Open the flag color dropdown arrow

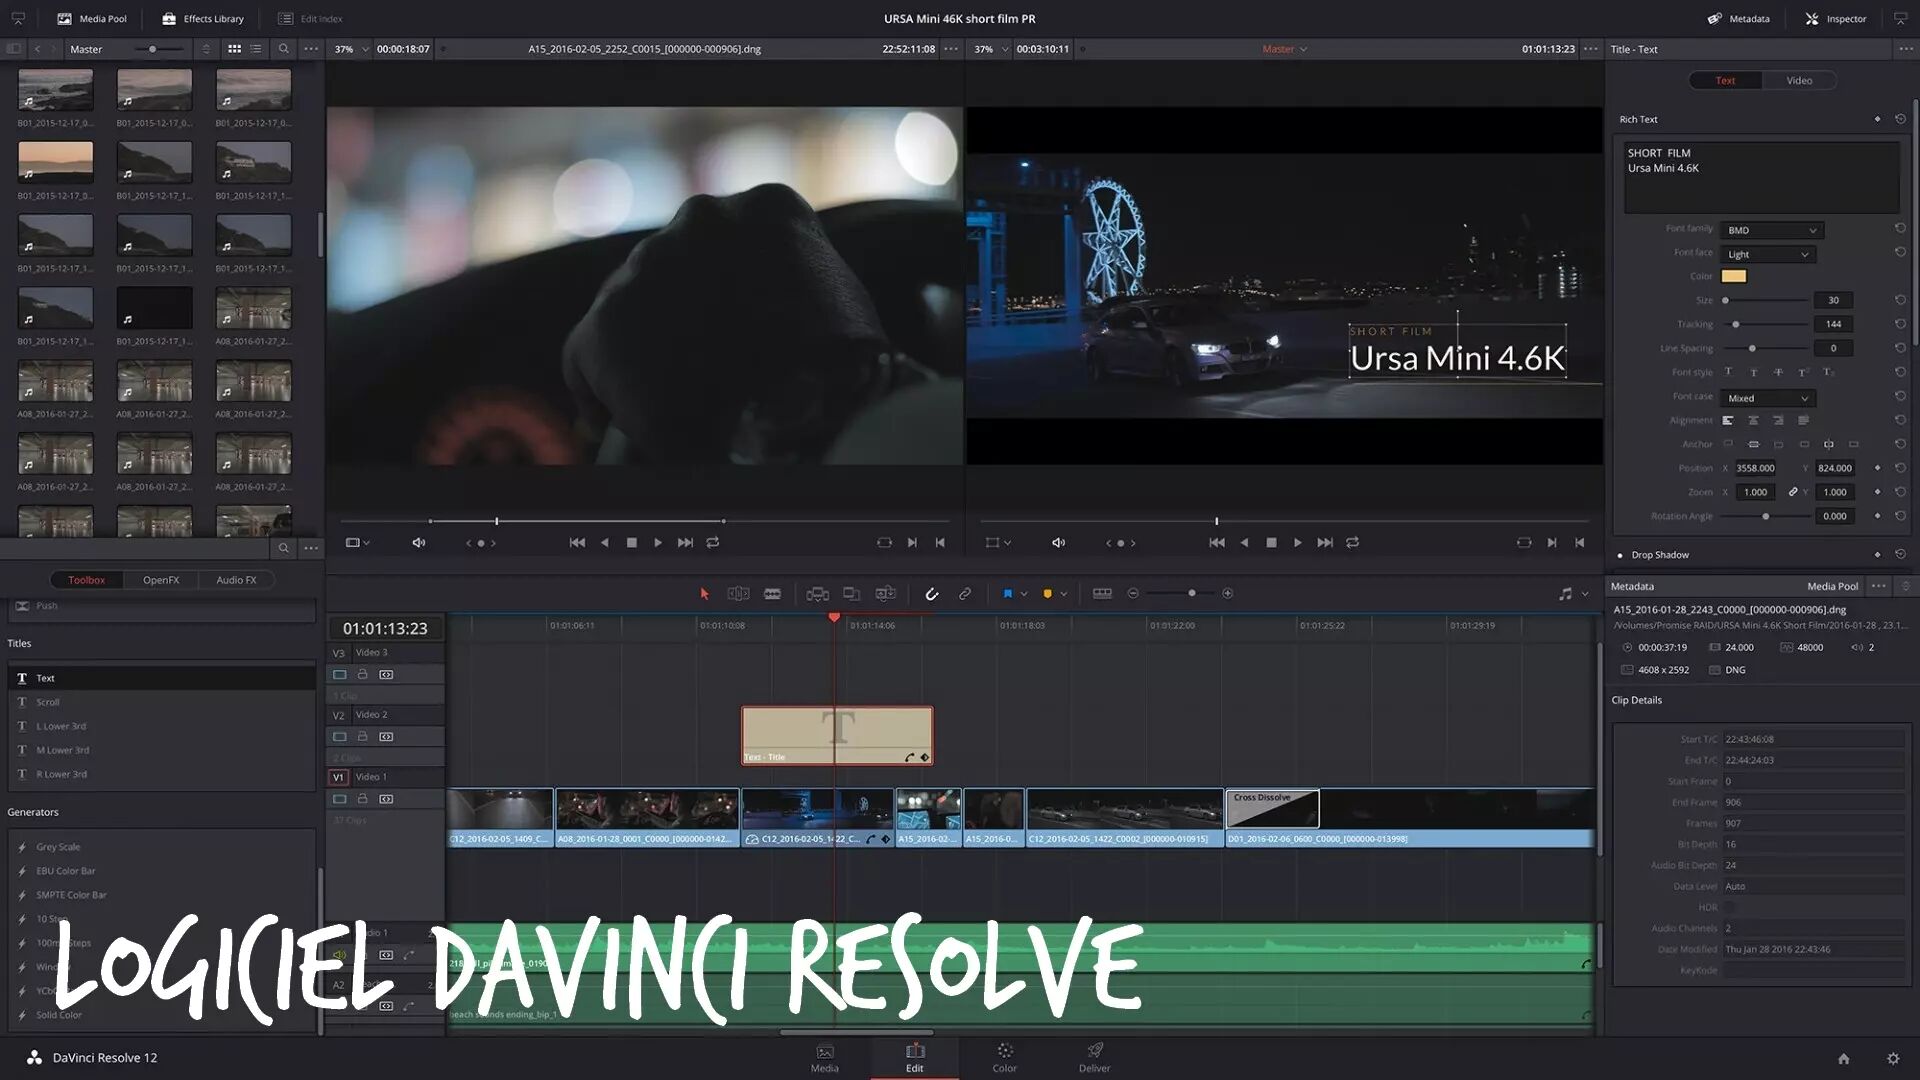point(1024,594)
